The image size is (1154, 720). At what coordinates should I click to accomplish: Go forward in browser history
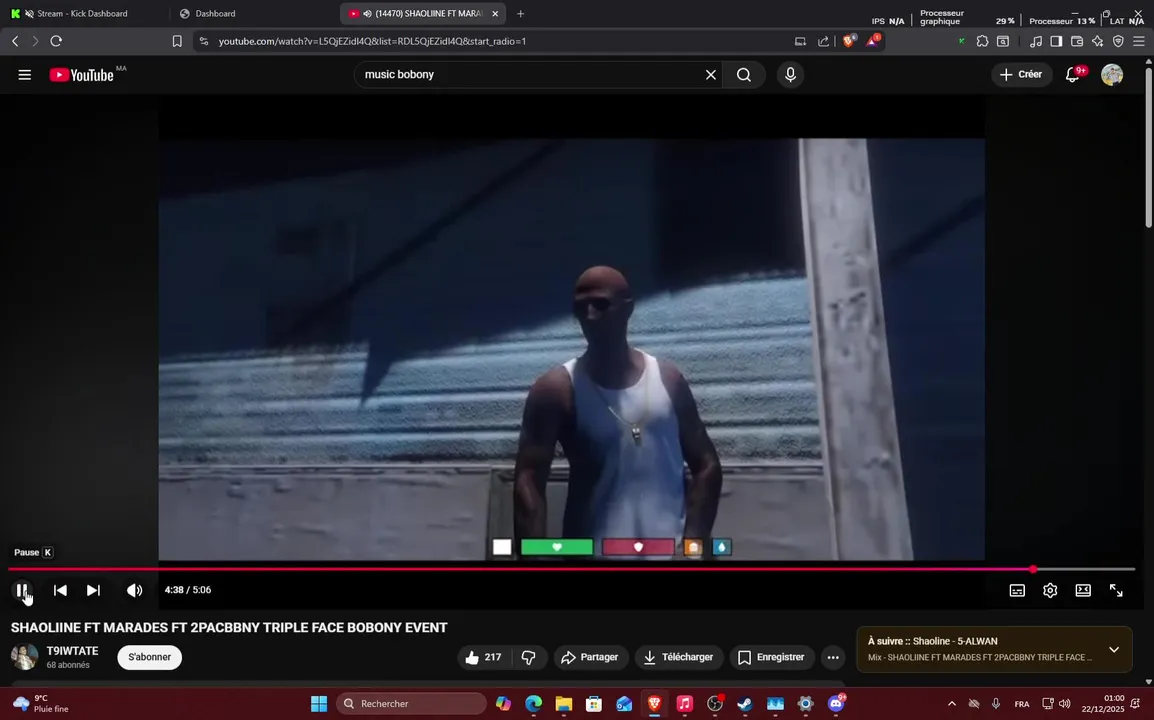[35, 41]
